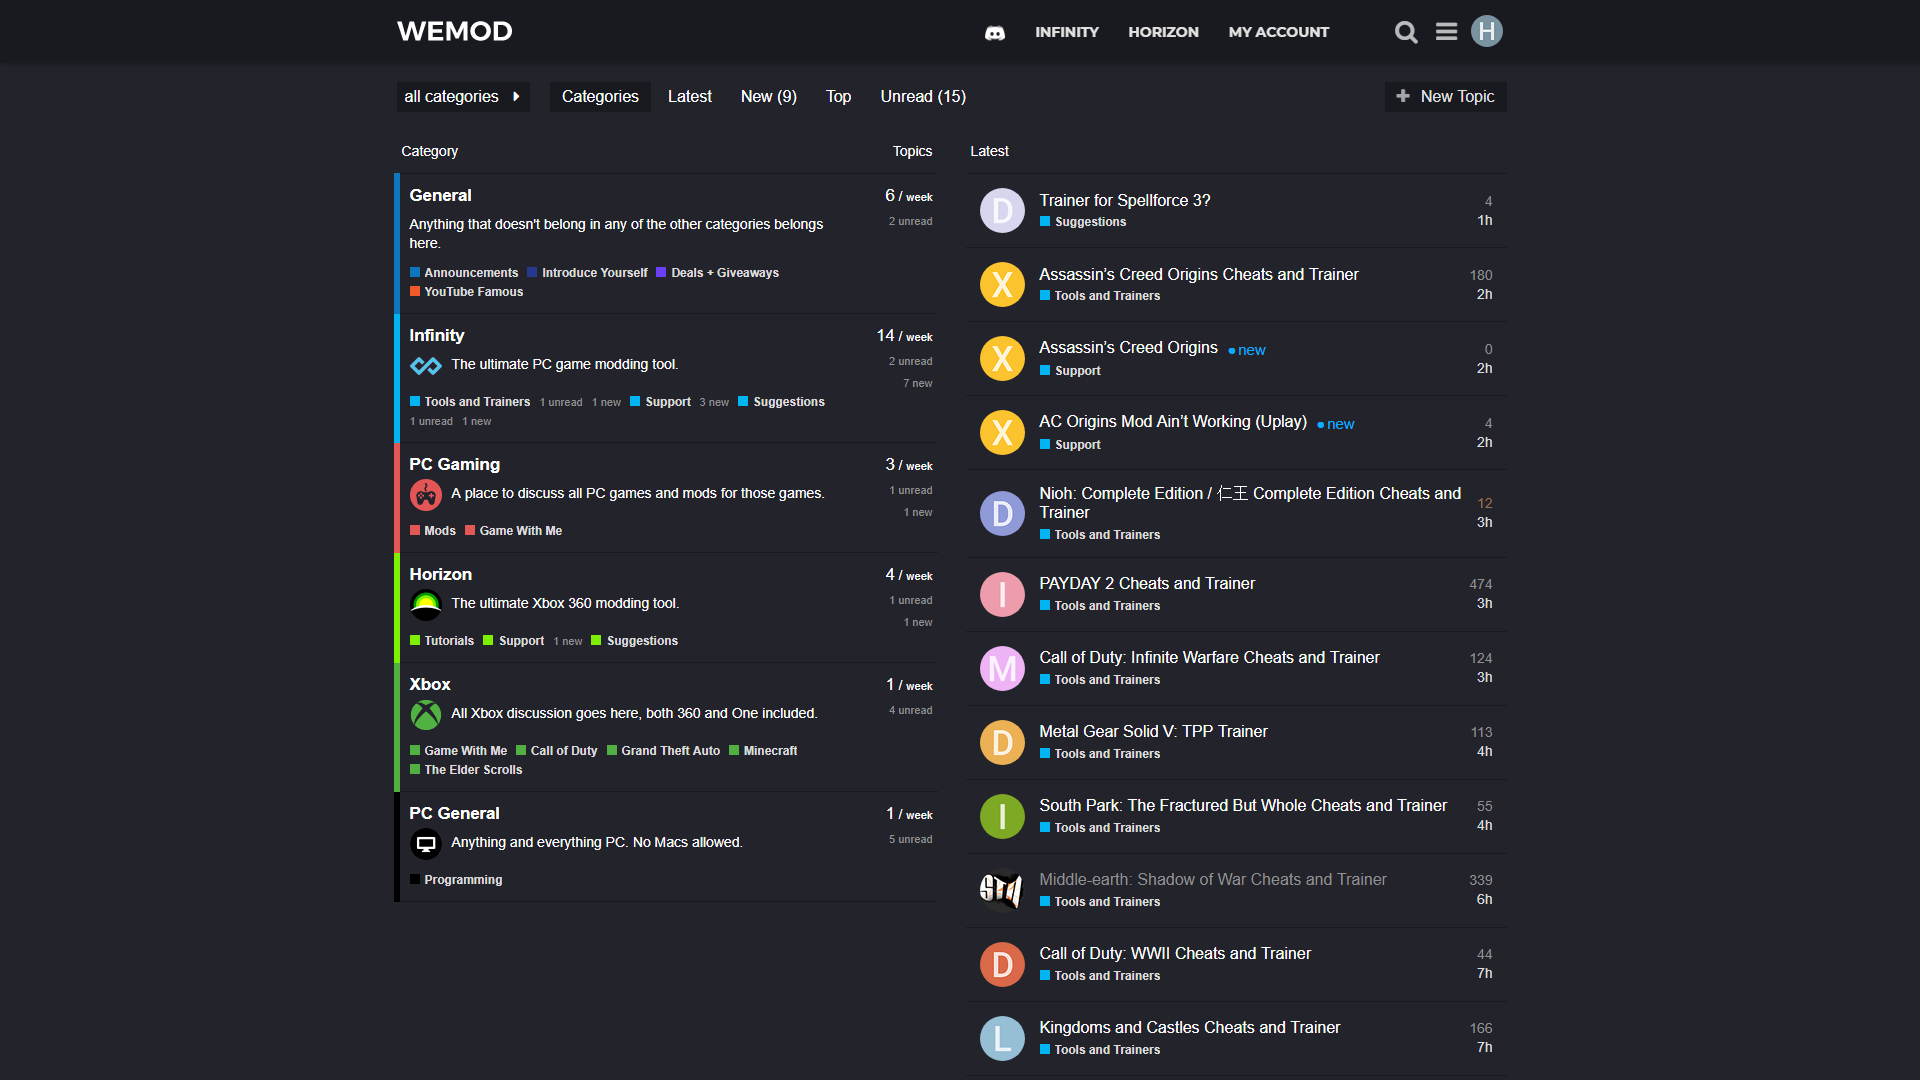Open the MY ACCOUNT nav item
Image resolution: width=1920 pixels, height=1080 pixels.
point(1279,32)
